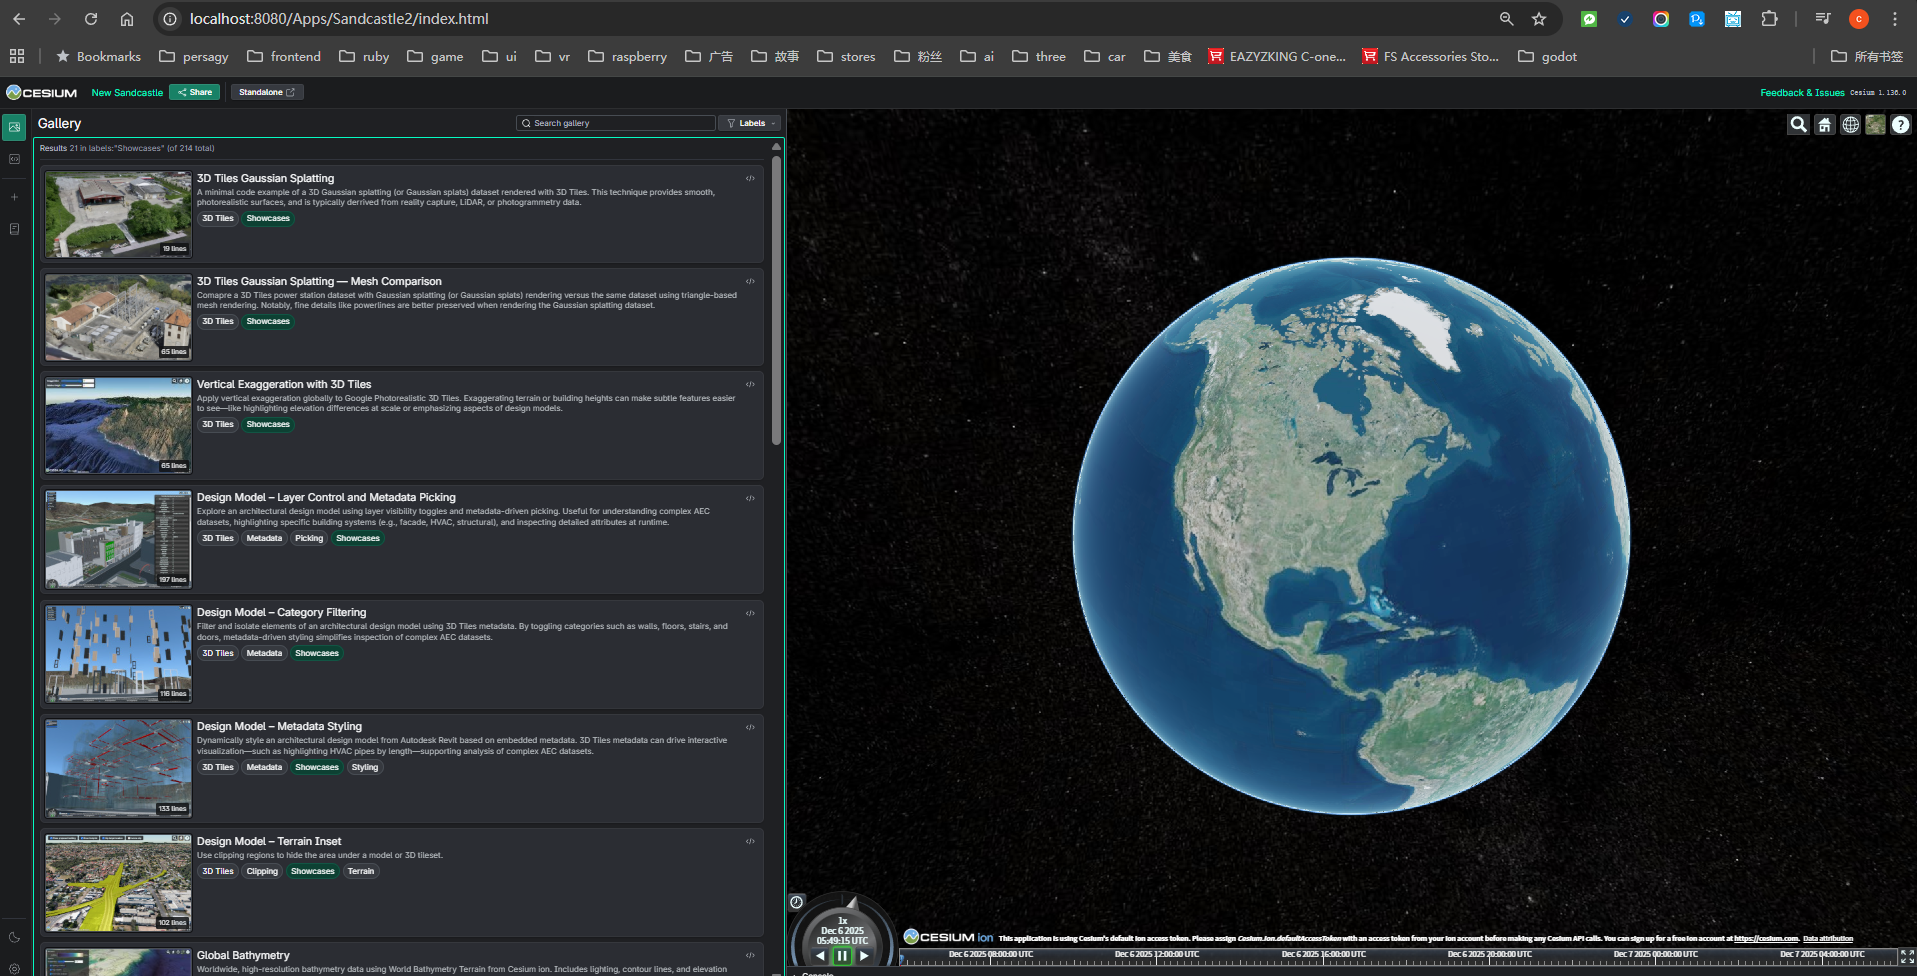The image size is (1917, 976).
Task: Open the EAZYZKING C-one bookmark
Action: click(x=1277, y=57)
